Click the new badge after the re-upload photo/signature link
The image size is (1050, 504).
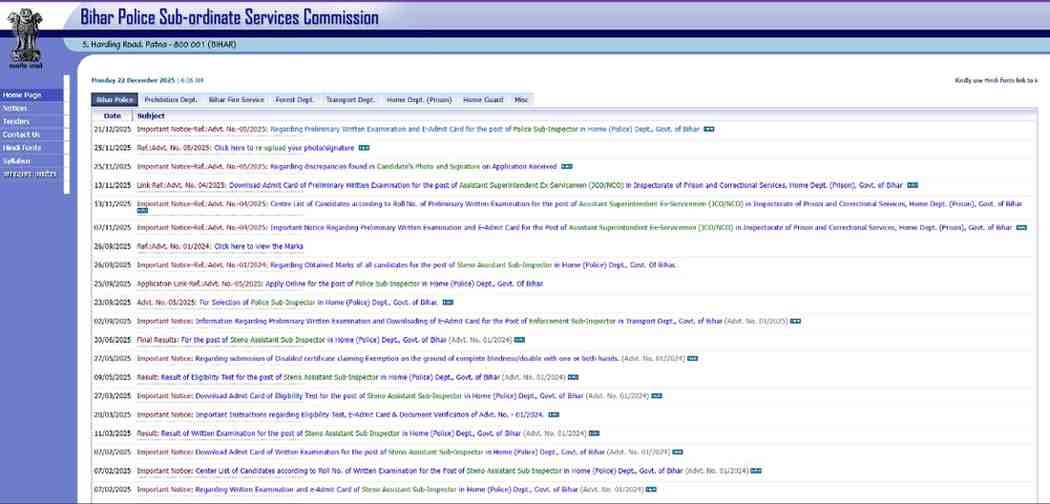(x=364, y=148)
